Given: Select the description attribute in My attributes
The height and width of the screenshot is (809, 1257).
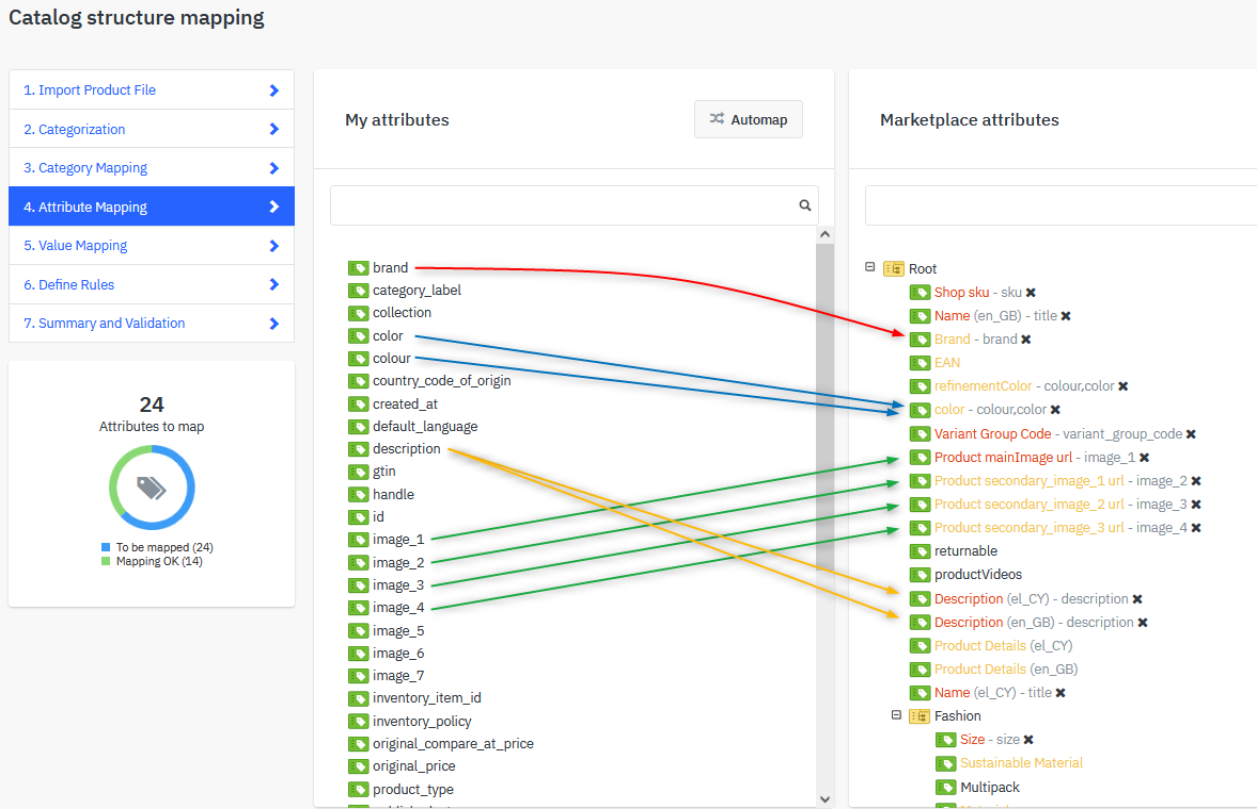Looking at the screenshot, I should (x=406, y=449).
